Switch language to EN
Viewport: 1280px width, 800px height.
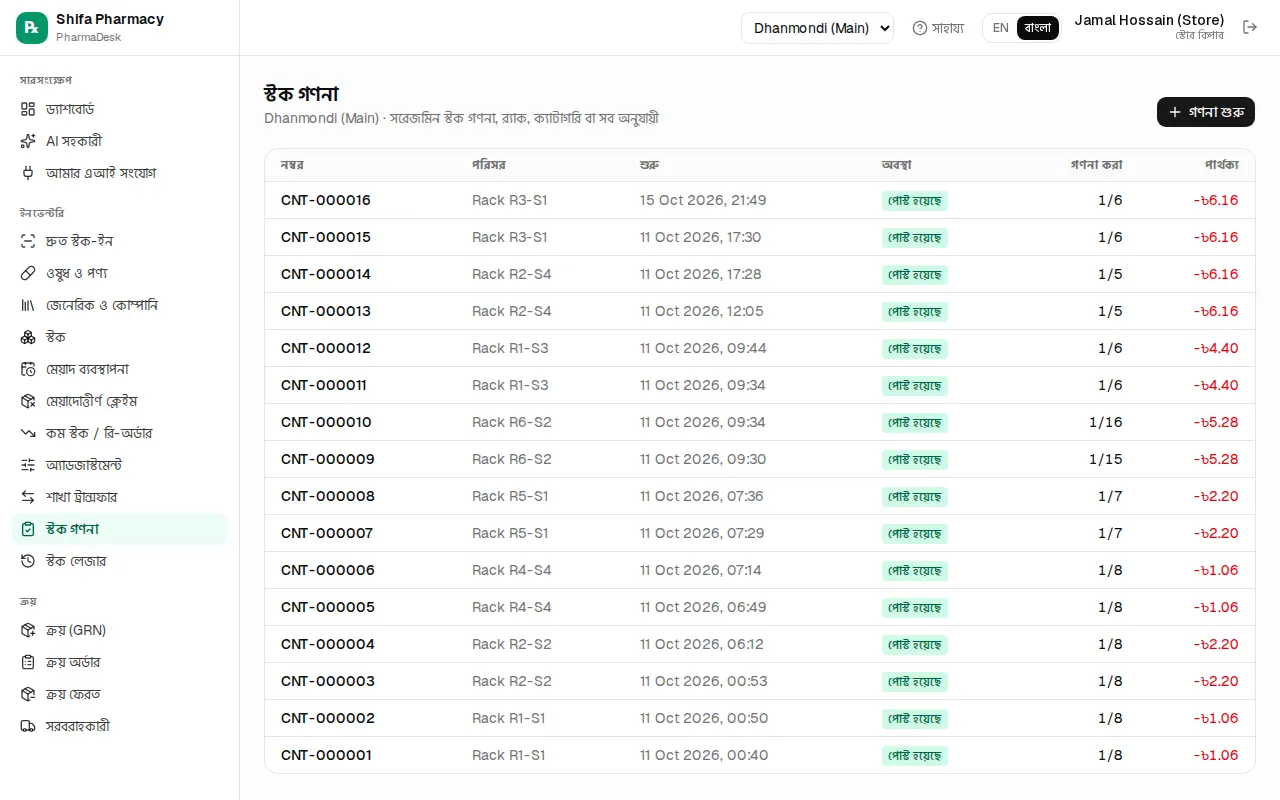click(x=1000, y=28)
